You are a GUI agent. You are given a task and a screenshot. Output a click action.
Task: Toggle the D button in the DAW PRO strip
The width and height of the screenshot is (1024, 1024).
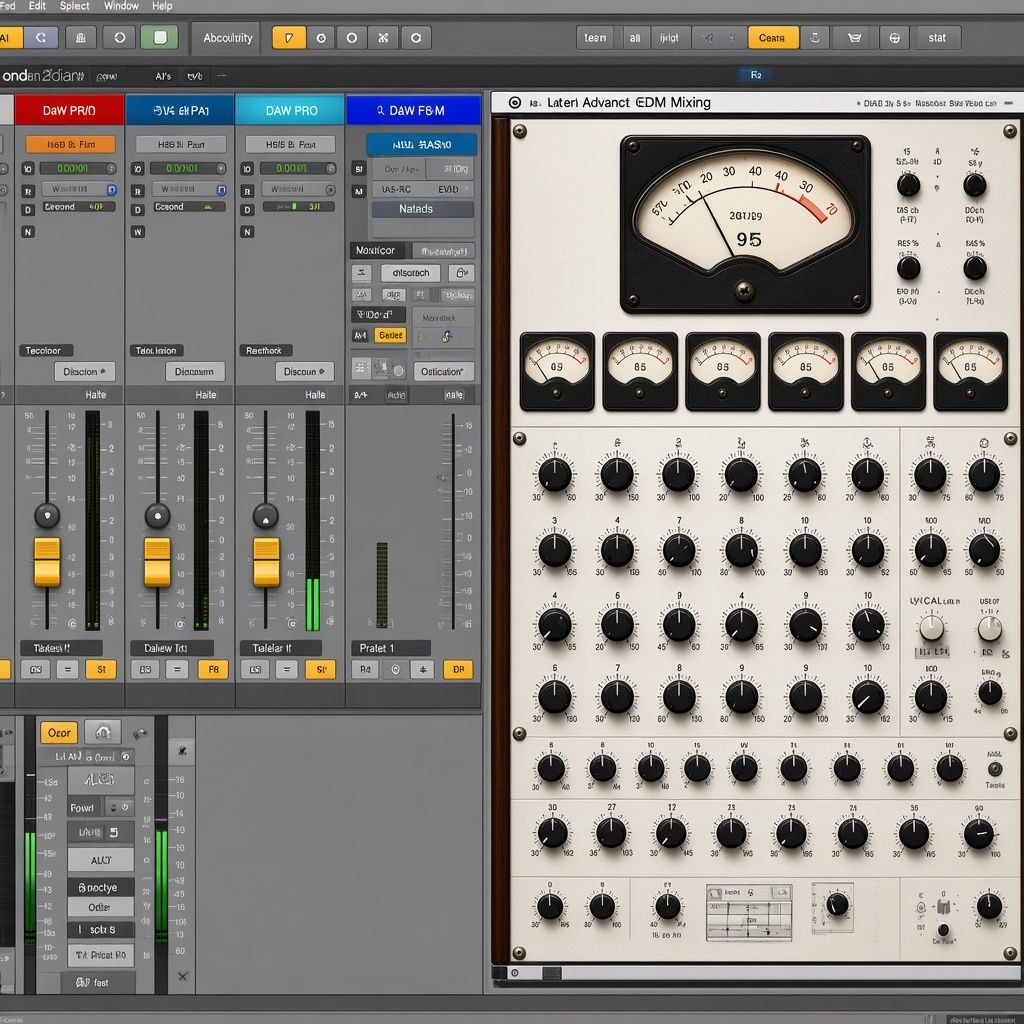(247, 210)
